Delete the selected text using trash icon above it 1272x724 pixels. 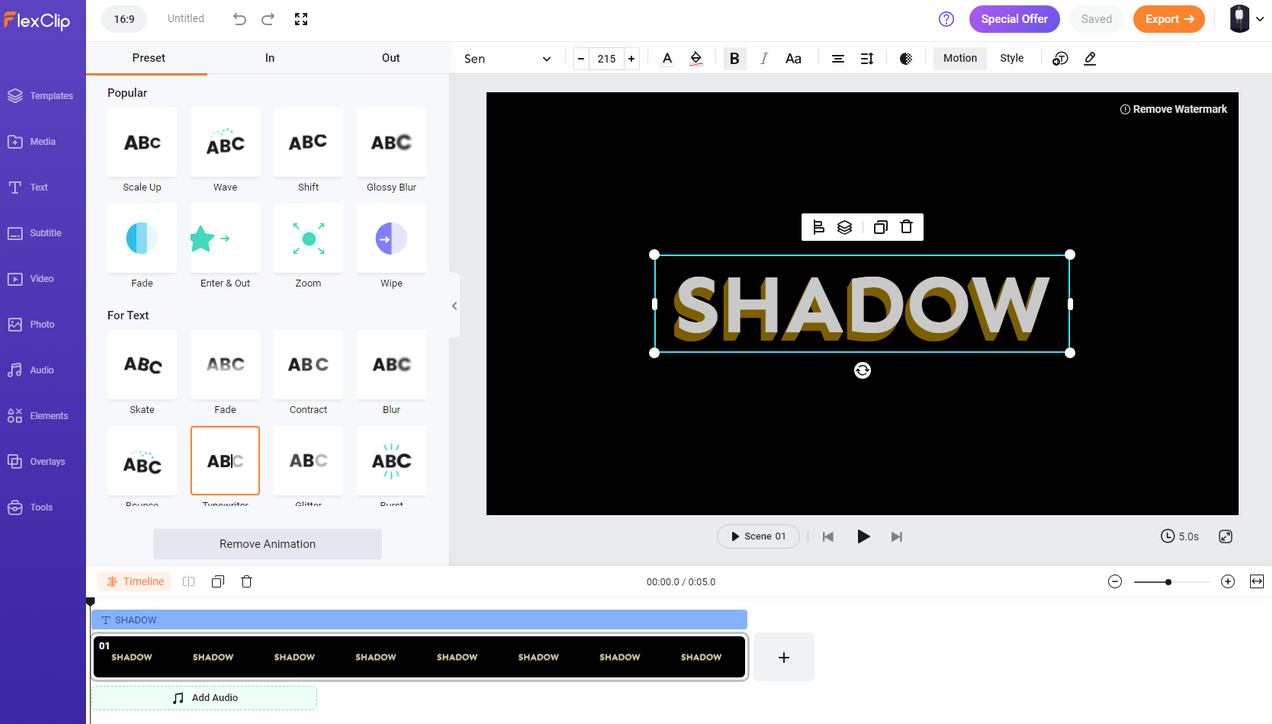click(906, 227)
